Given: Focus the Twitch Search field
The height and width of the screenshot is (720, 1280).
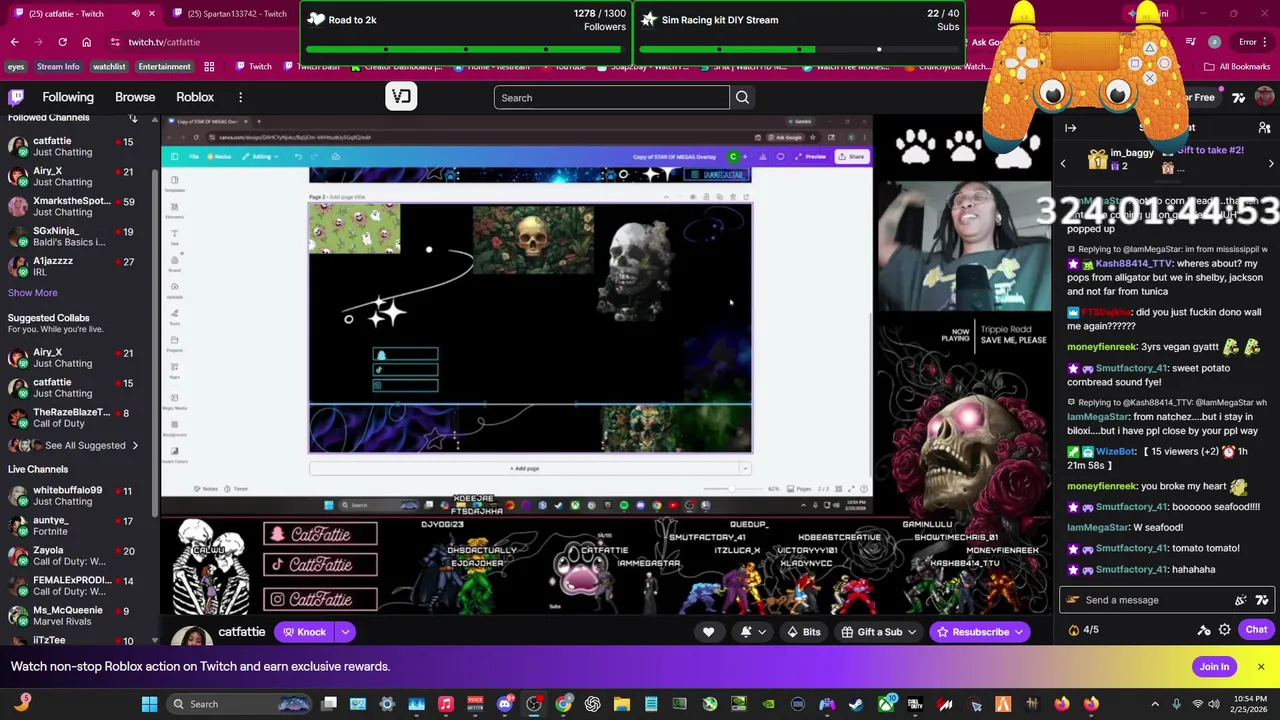Looking at the screenshot, I should [611, 97].
